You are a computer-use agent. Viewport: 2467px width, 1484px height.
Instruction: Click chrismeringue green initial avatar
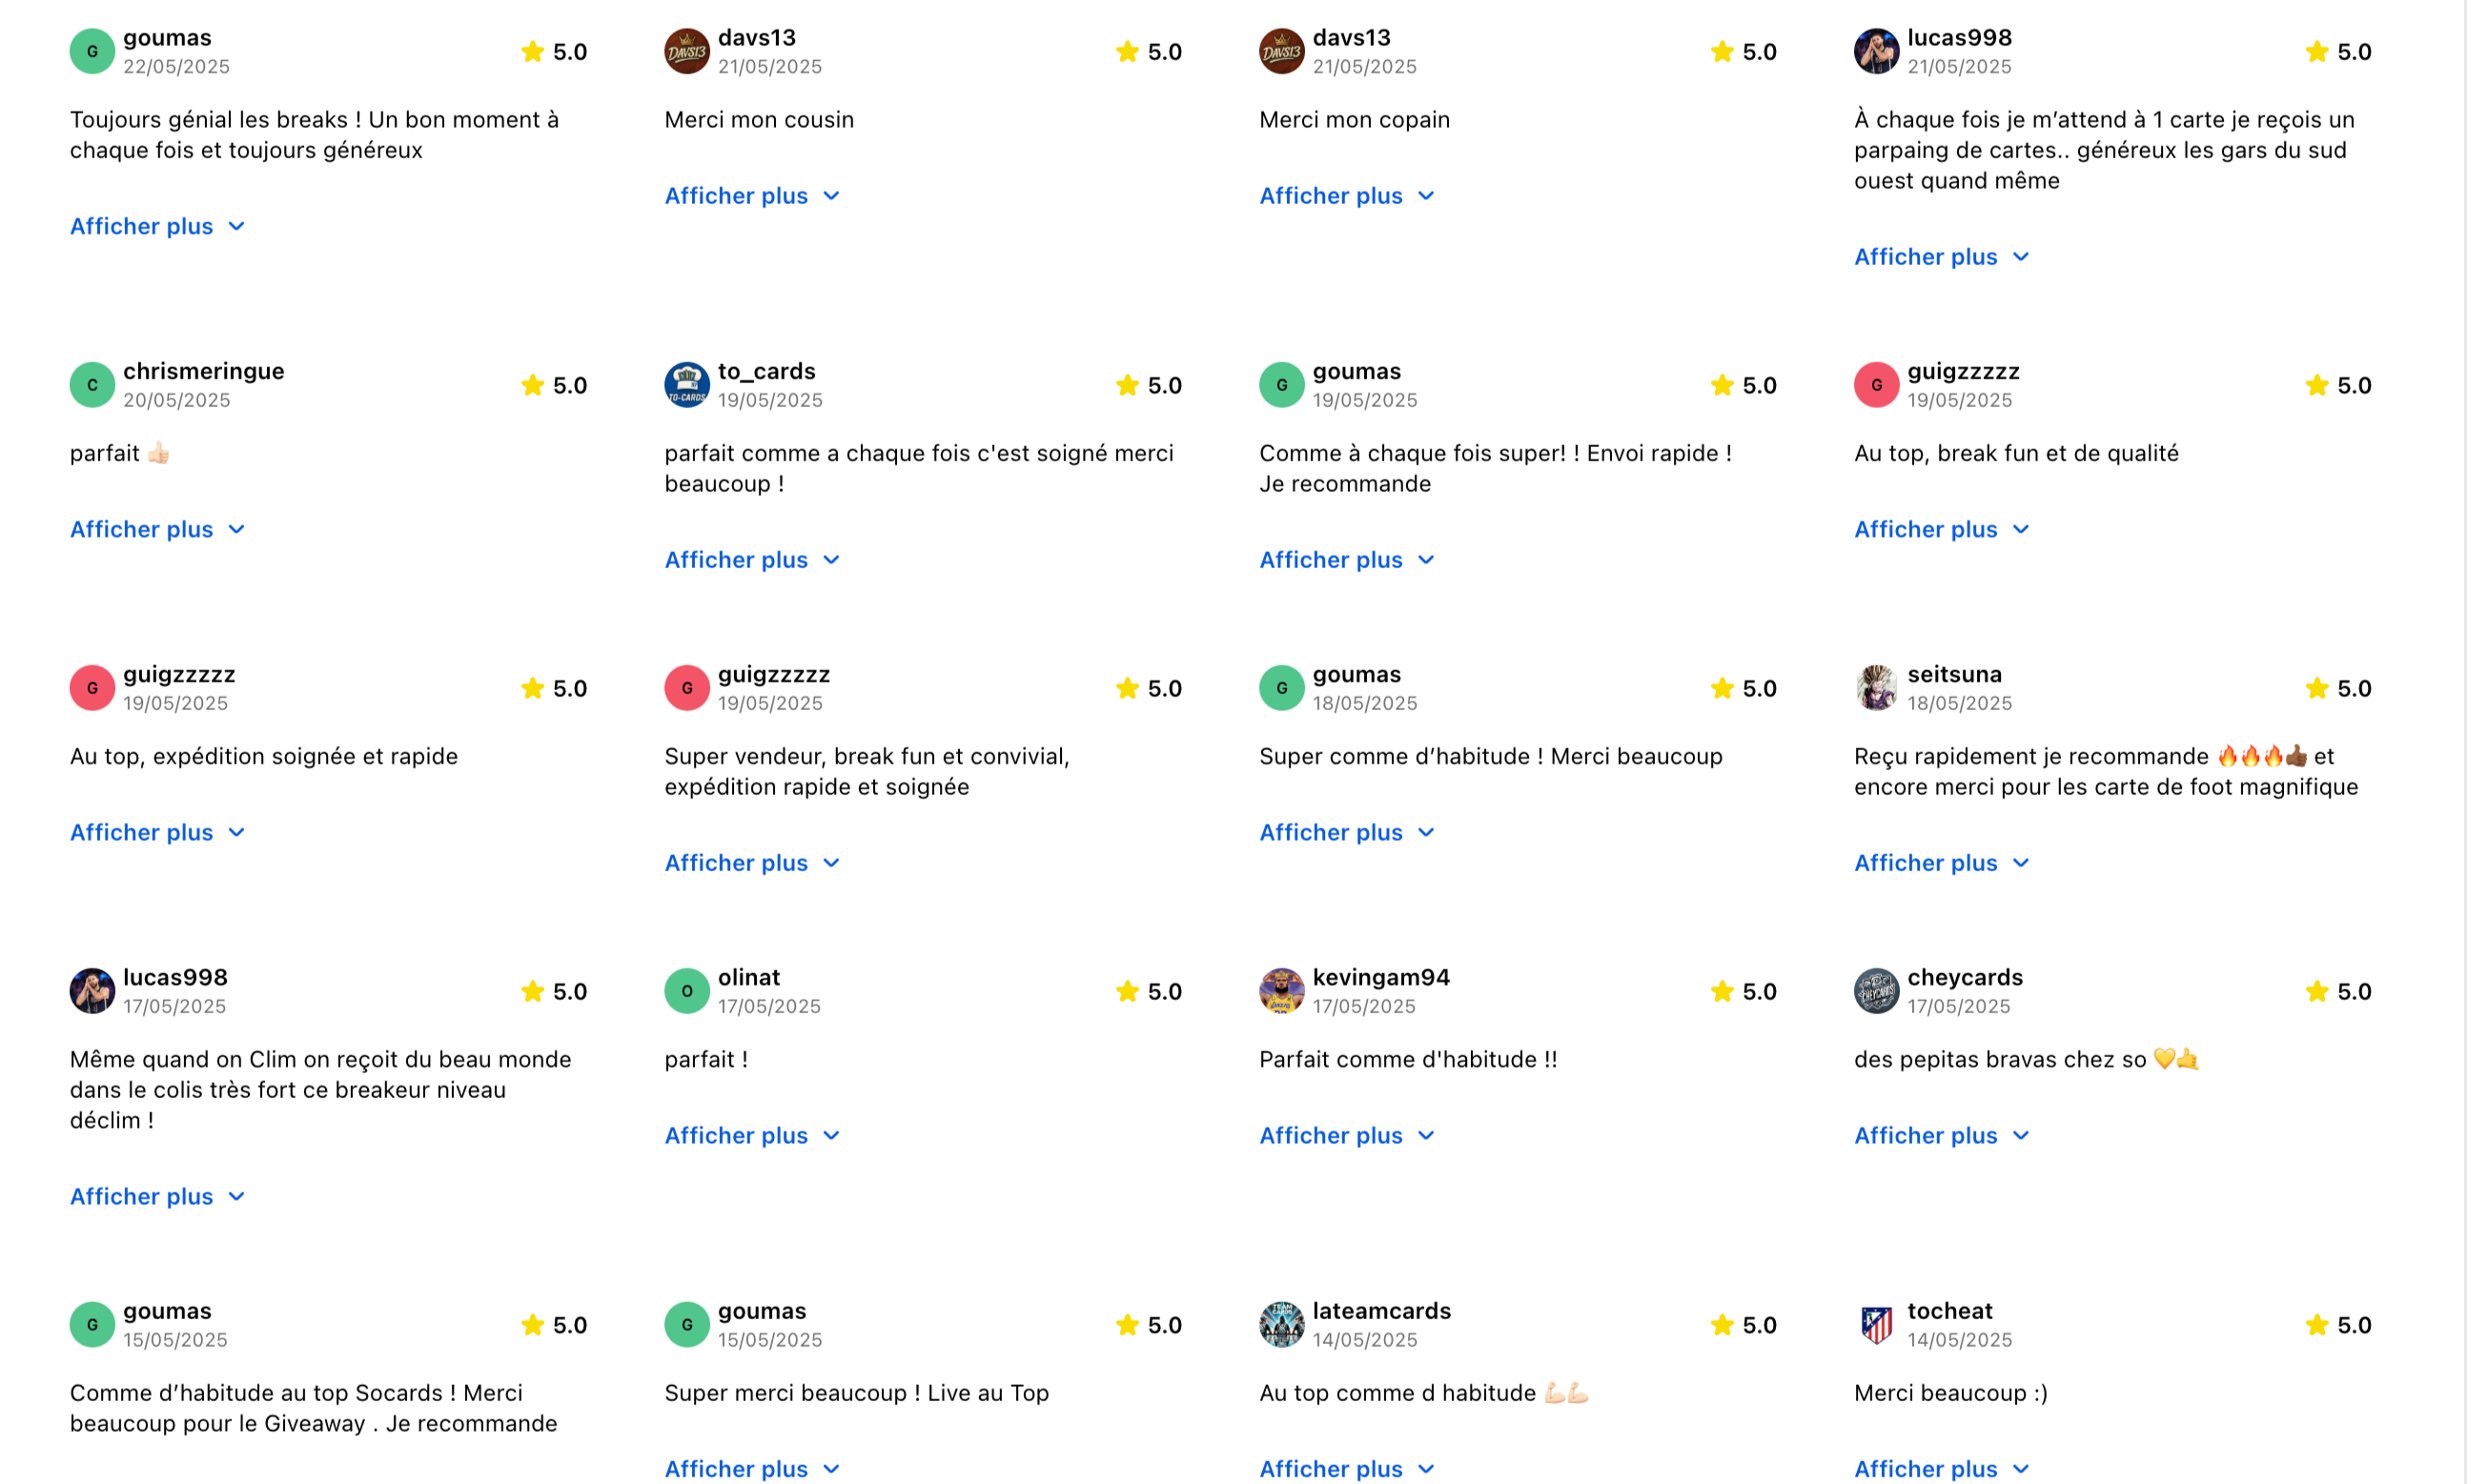pyautogui.click(x=92, y=385)
